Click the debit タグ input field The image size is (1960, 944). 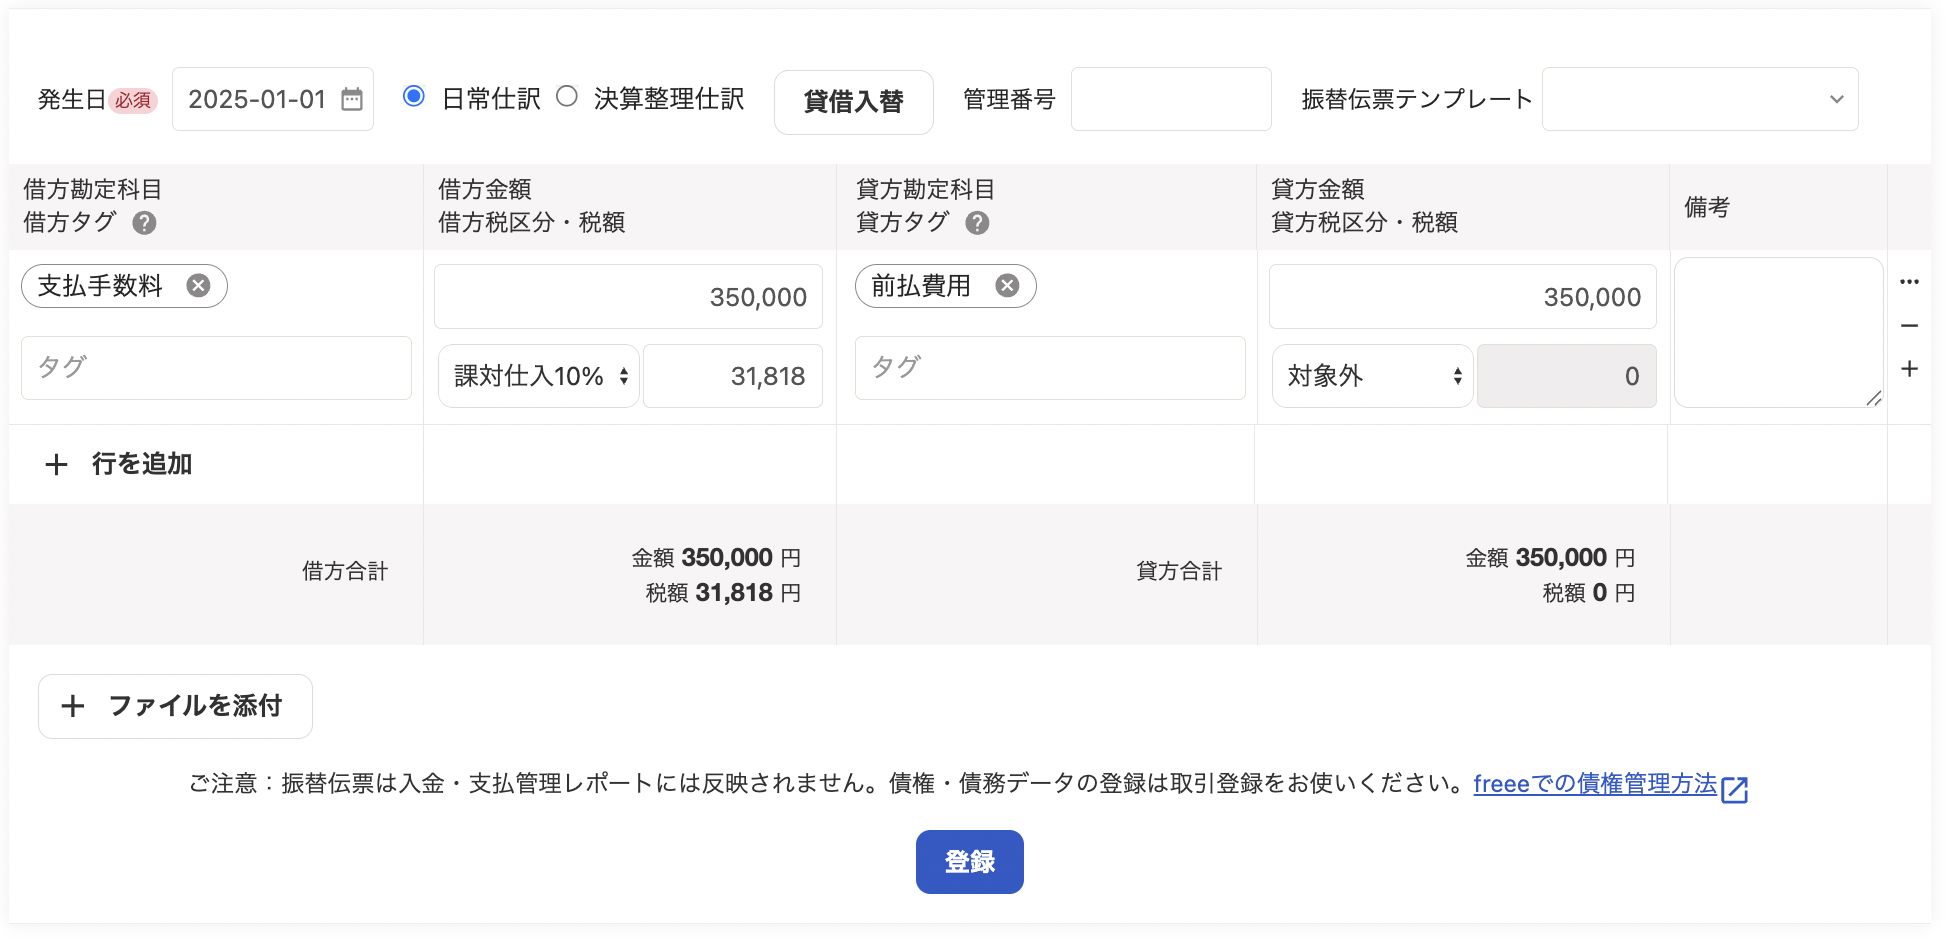pyautogui.click(x=216, y=368)
